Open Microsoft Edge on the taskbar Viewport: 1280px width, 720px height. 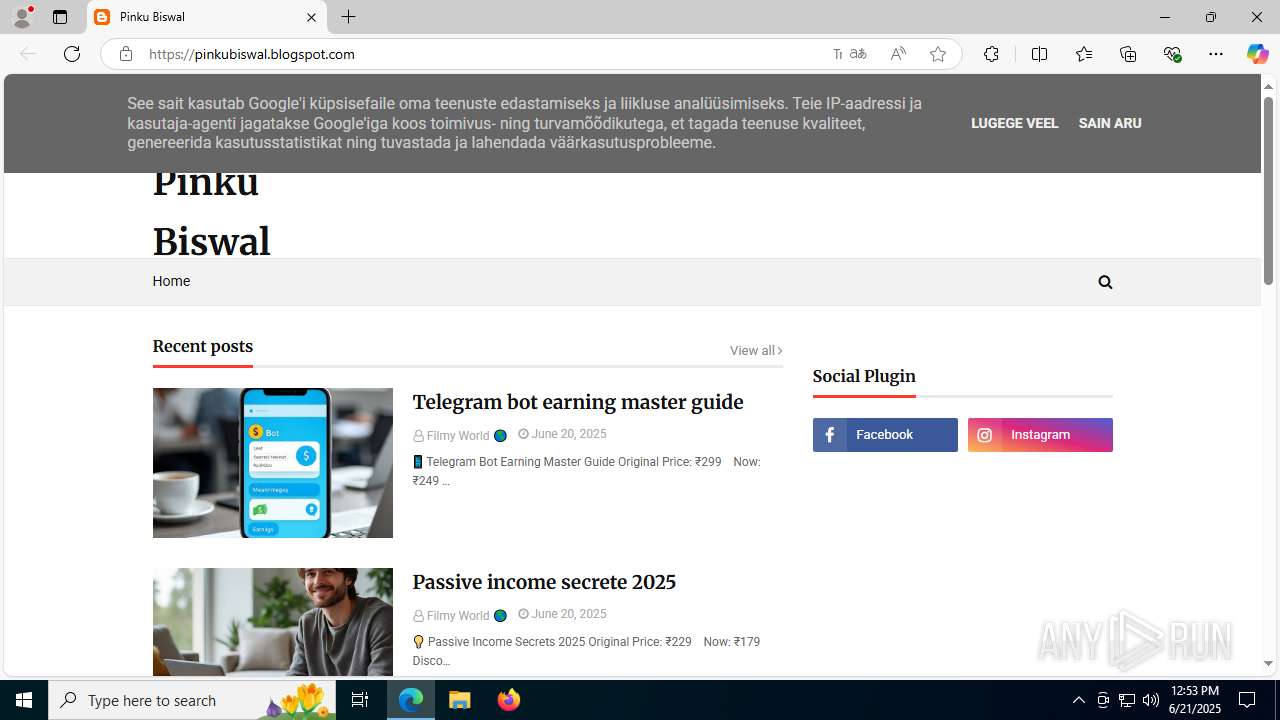[x=411, y=700]
